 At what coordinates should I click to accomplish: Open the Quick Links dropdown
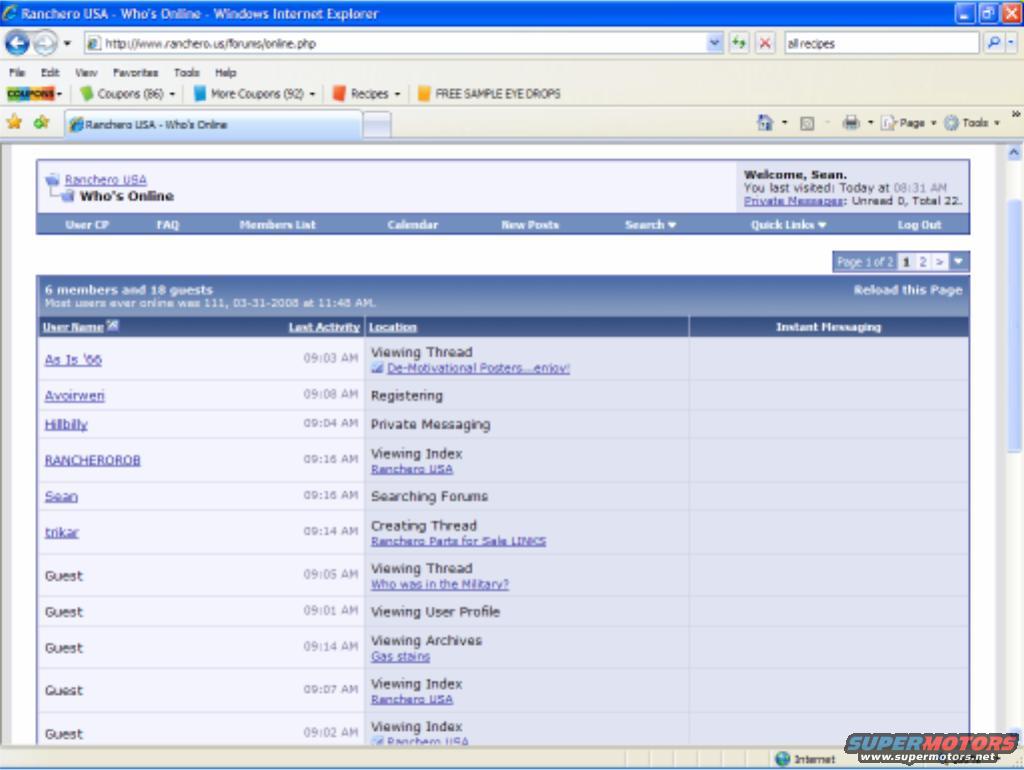[788, 225]
